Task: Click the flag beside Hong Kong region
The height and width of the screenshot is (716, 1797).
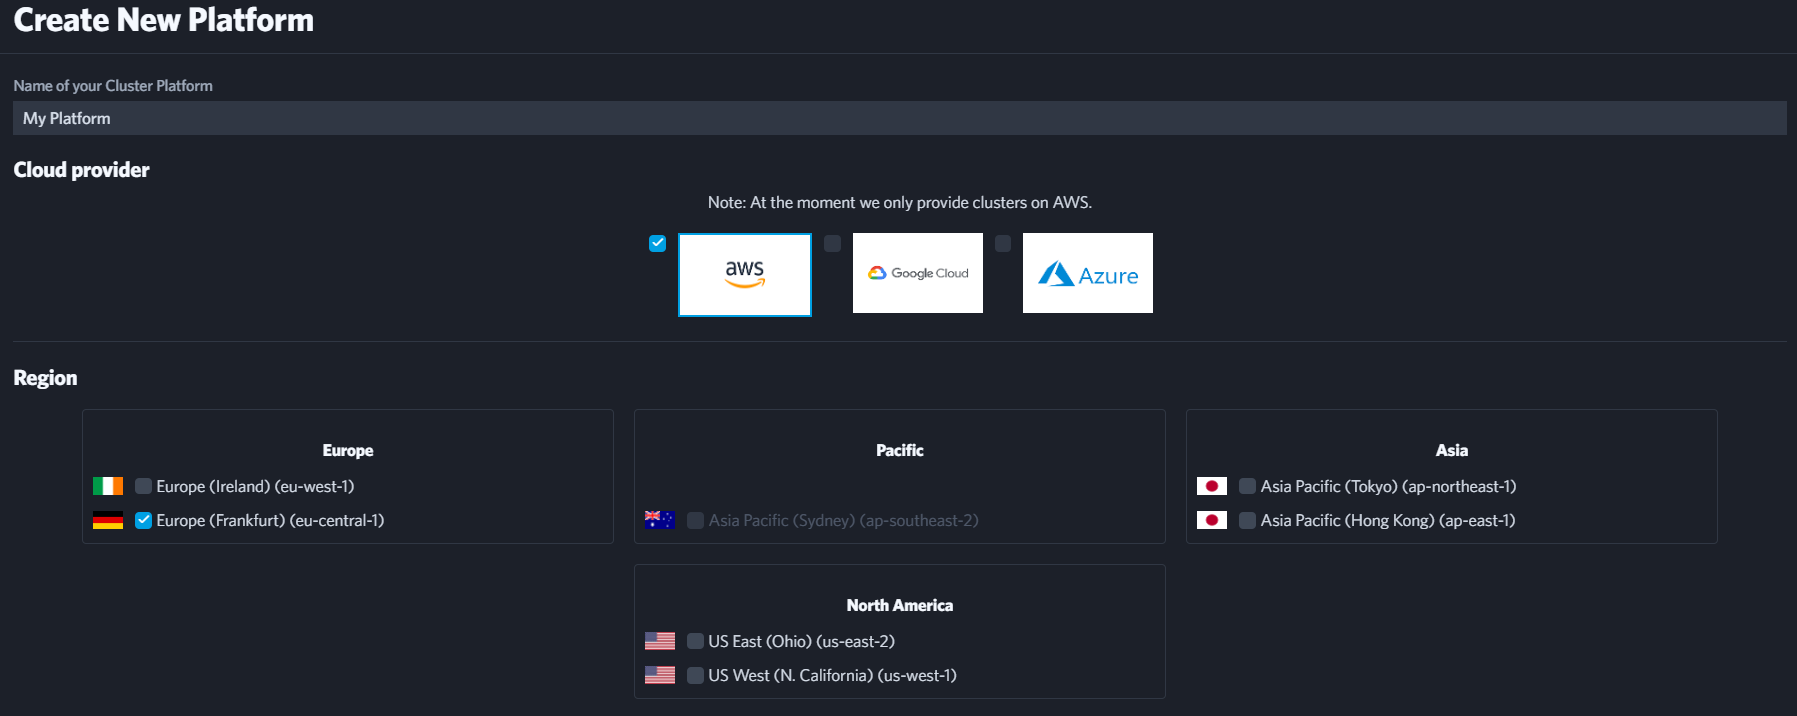Action: click(1212, 520)
